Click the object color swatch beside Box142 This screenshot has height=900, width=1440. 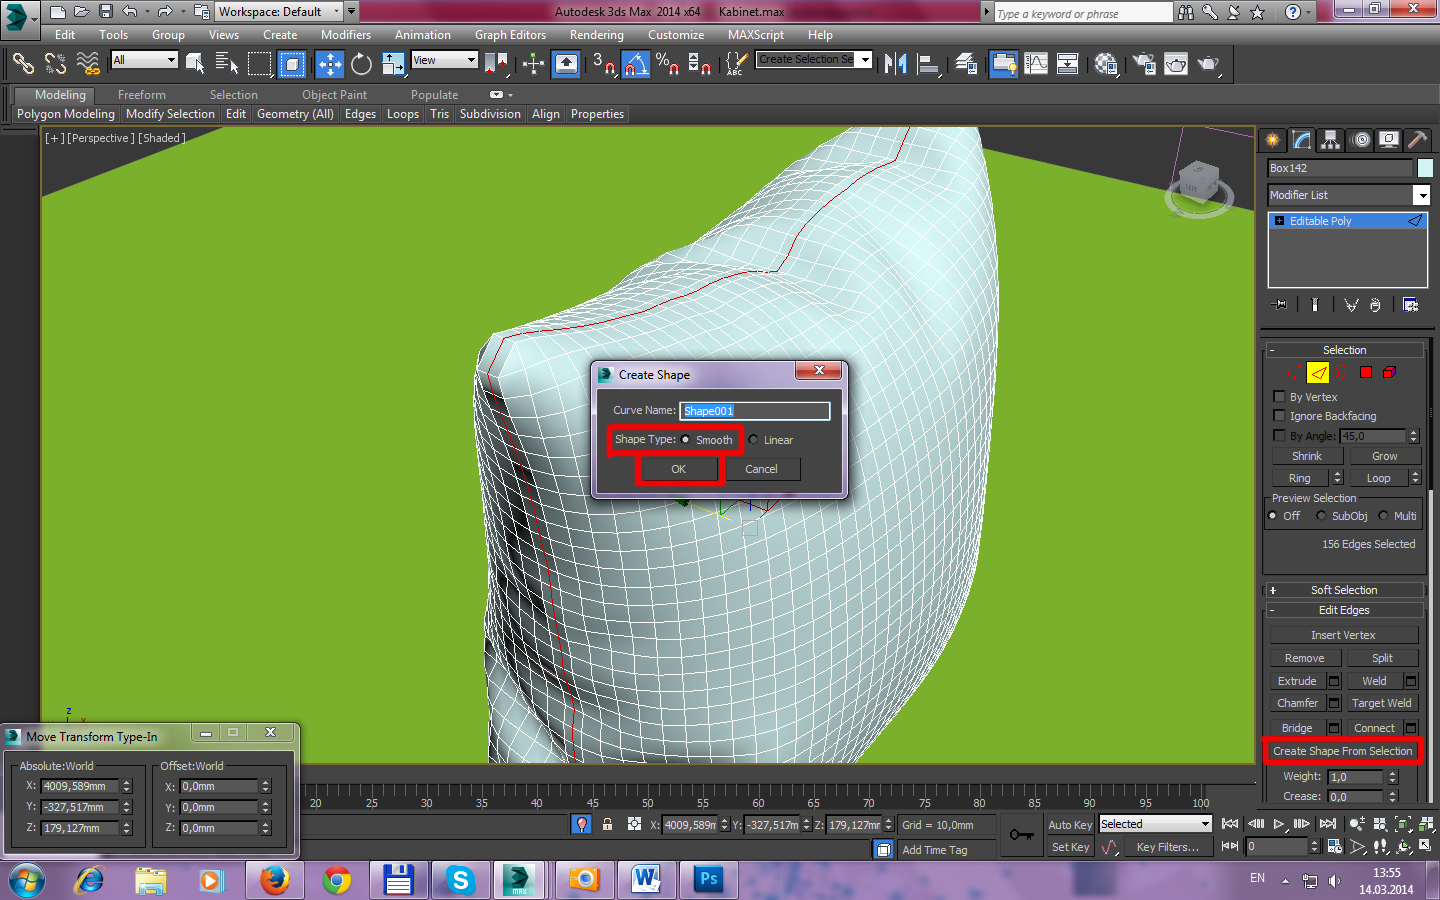click(1425, 168)
